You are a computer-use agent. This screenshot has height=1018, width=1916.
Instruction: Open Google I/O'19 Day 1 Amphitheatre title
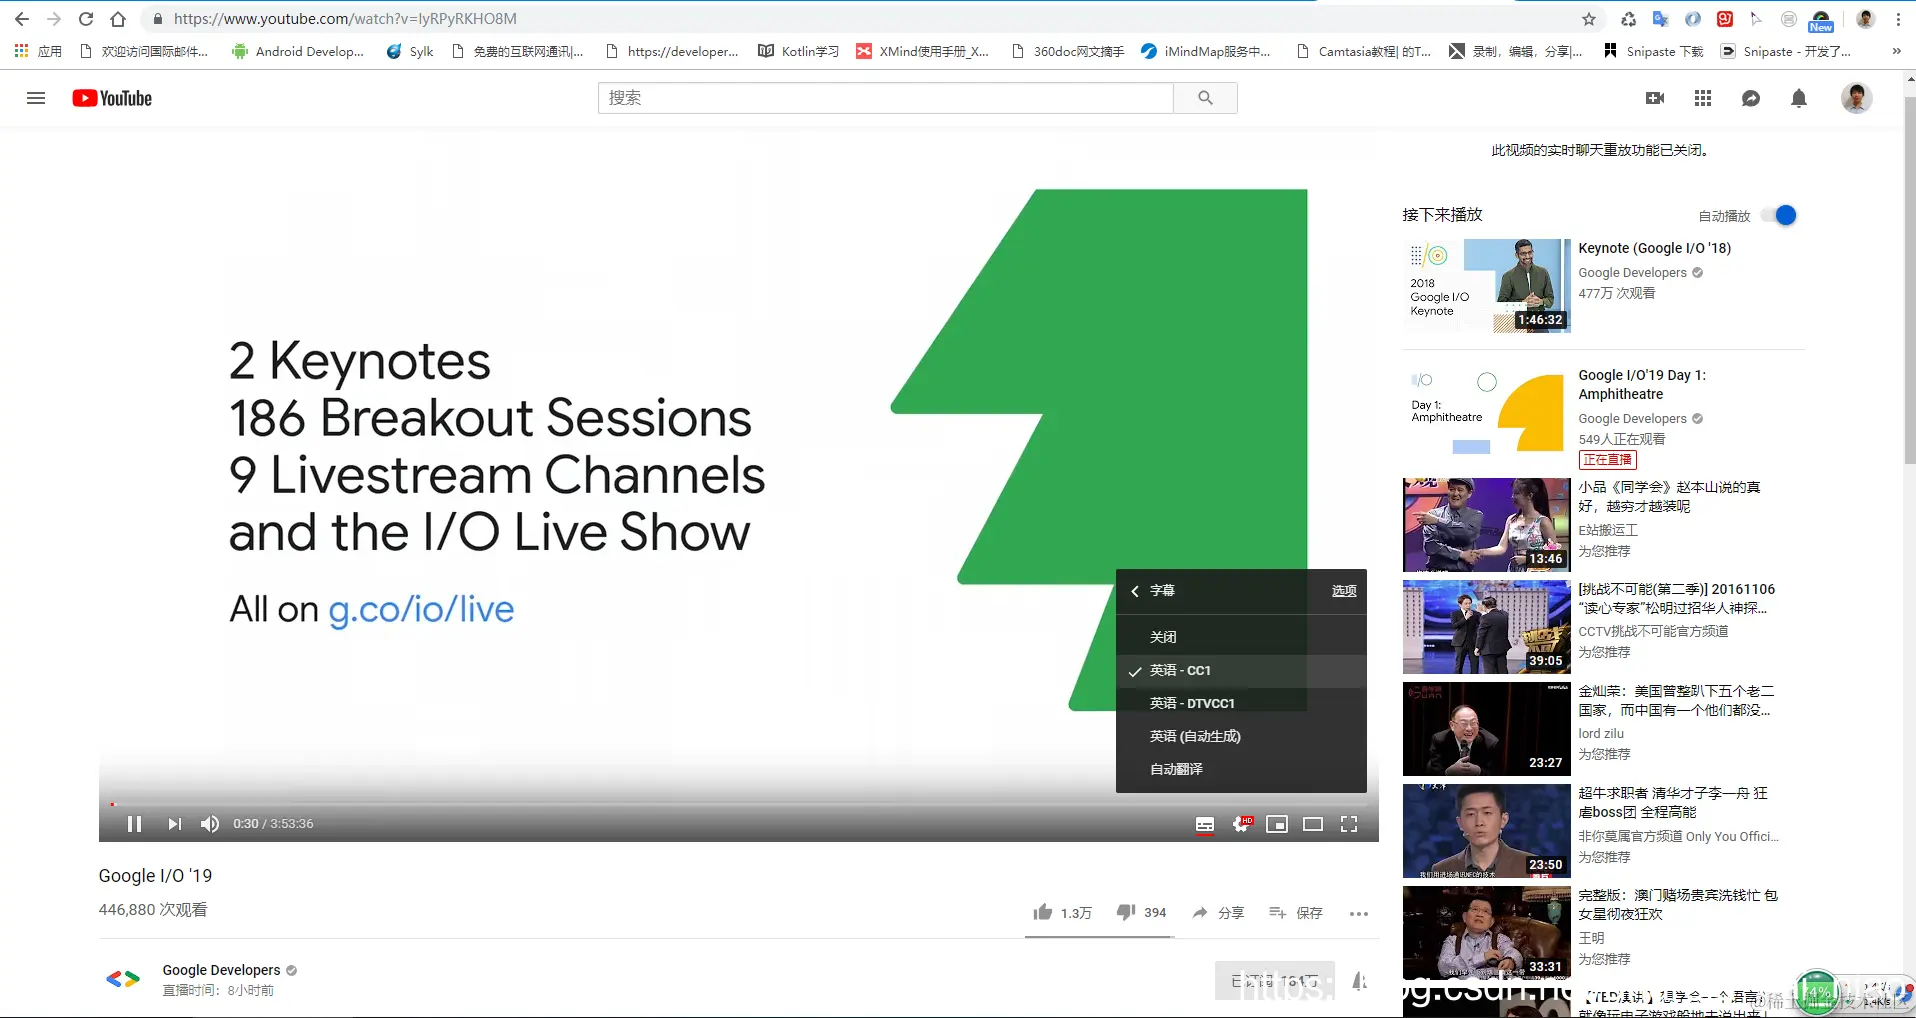click(x=1642, y=385)
